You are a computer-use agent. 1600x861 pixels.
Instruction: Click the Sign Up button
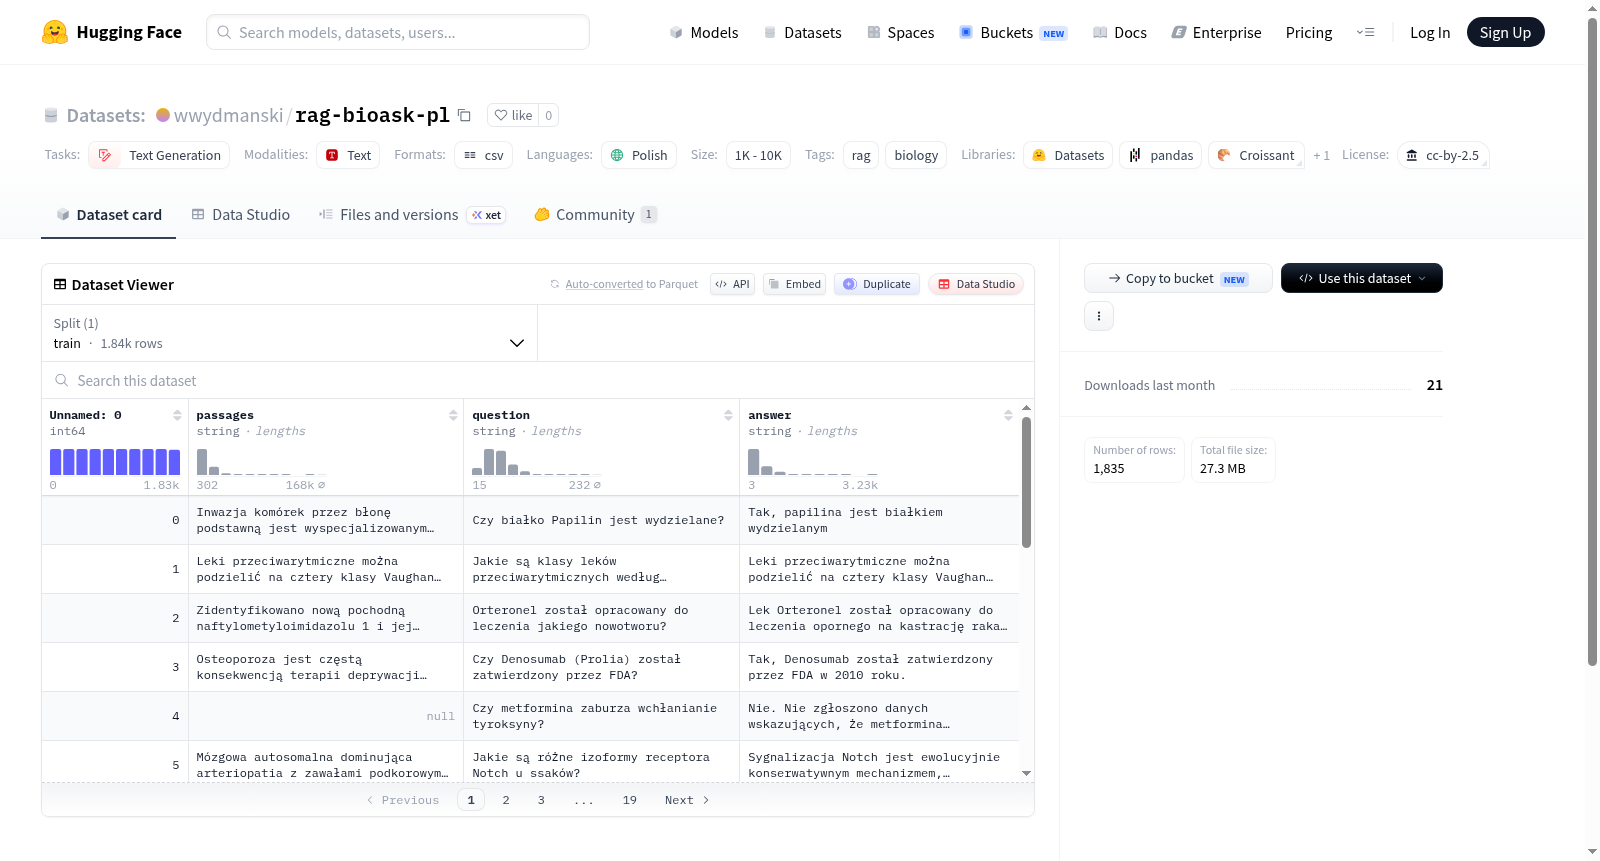click(x=1505, y=32)
